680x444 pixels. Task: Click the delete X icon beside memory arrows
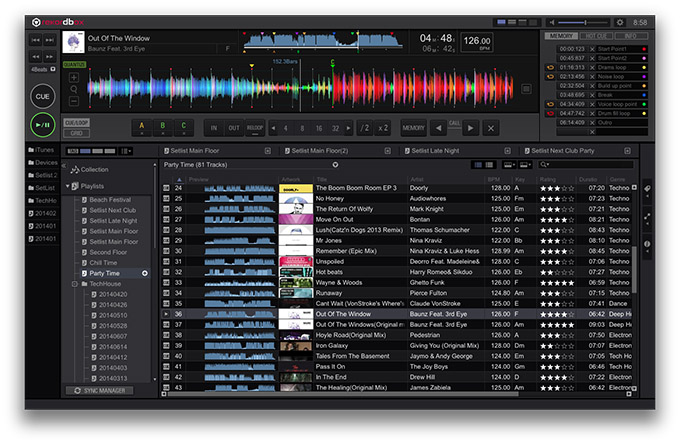491,128
